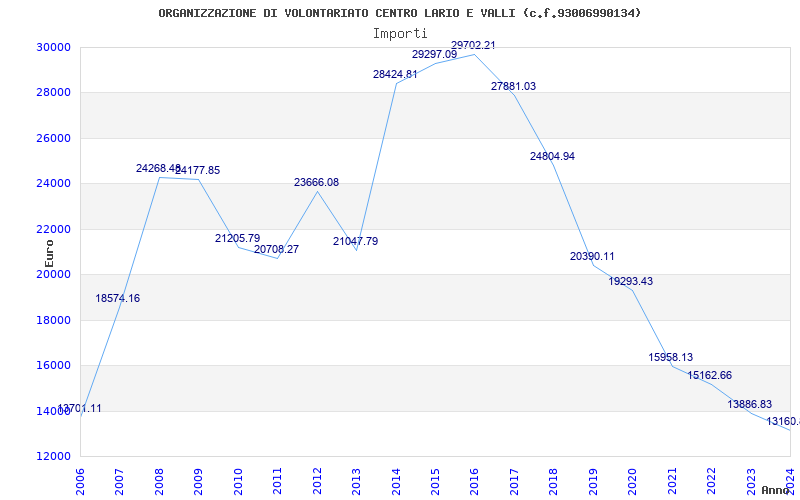Image resolution: width=800 pixels, height=500 pixels.
Task: Click x-axis year 2006
Action: pyautogui.click(x=81, y=481)
